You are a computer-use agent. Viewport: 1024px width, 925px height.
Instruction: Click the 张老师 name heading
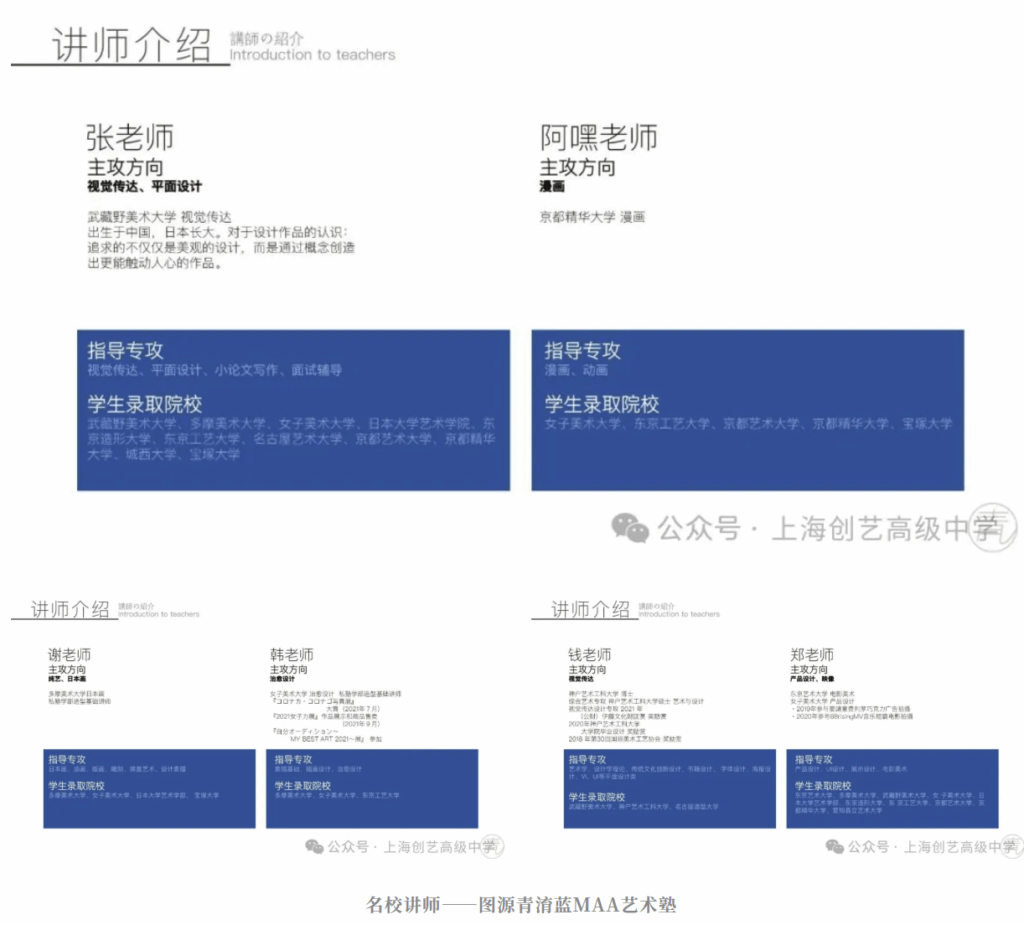(129, 137)
